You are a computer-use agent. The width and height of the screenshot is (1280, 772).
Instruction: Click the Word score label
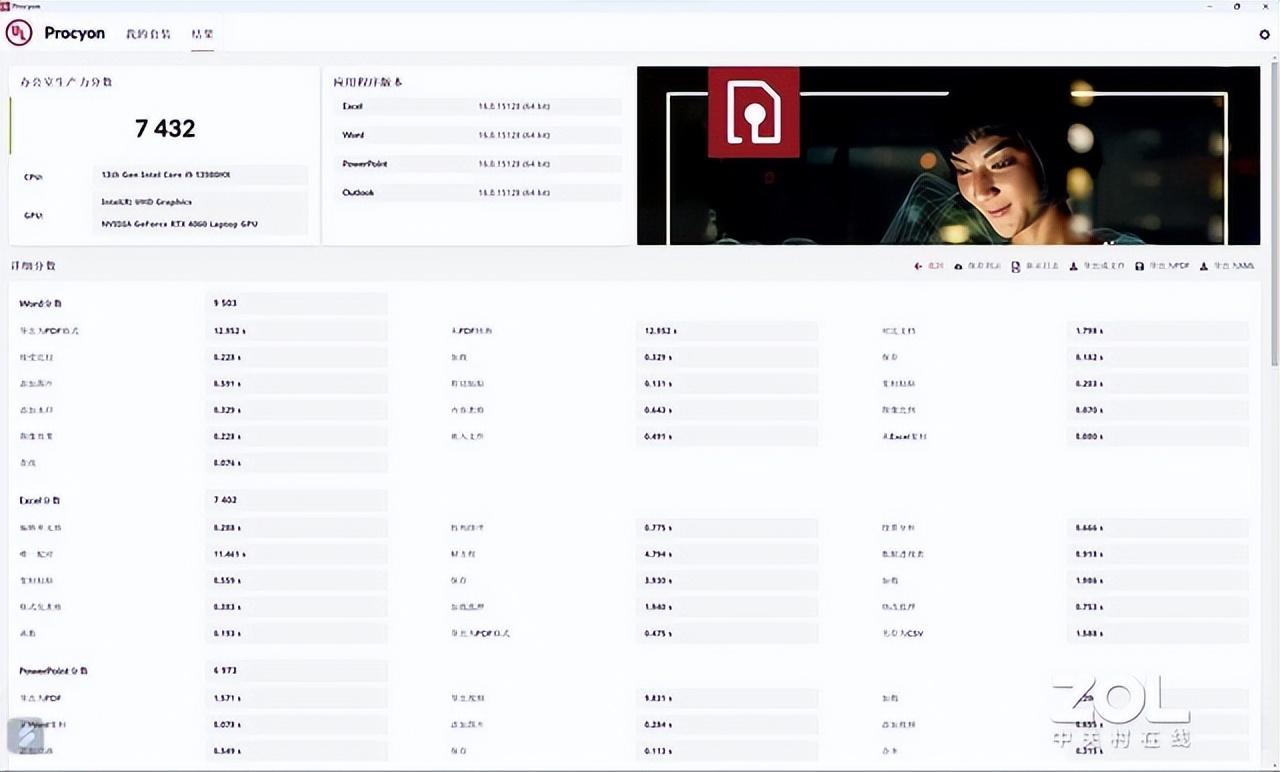coord(40,303)
